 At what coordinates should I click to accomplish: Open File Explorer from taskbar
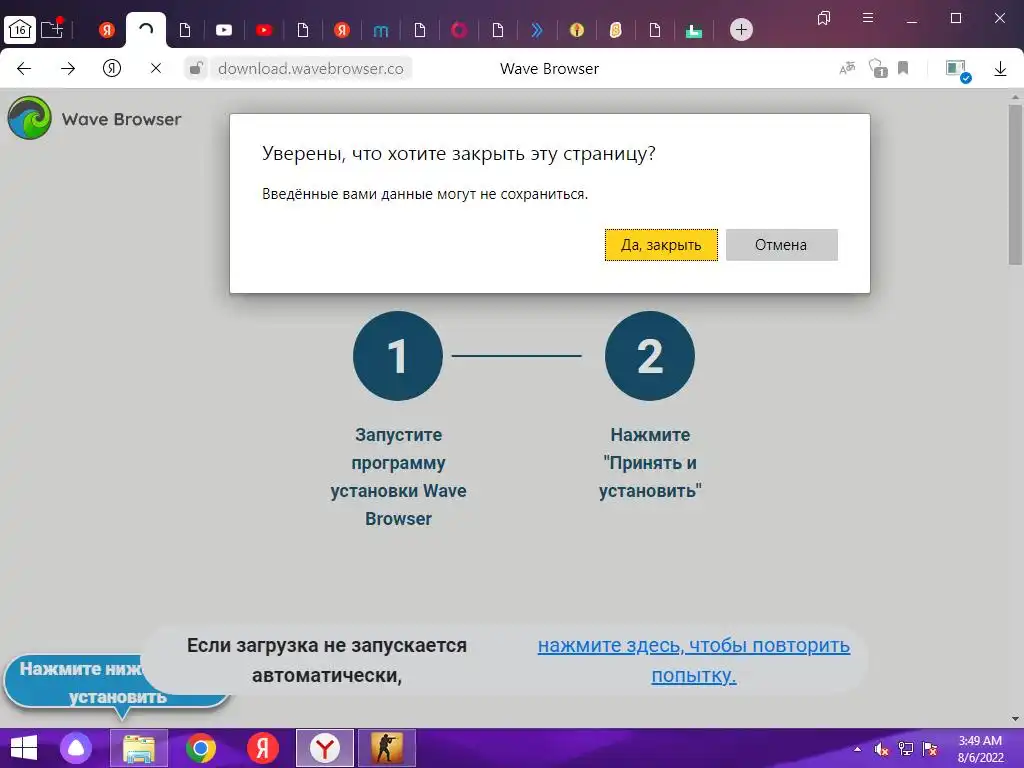(x=138, y=748)
